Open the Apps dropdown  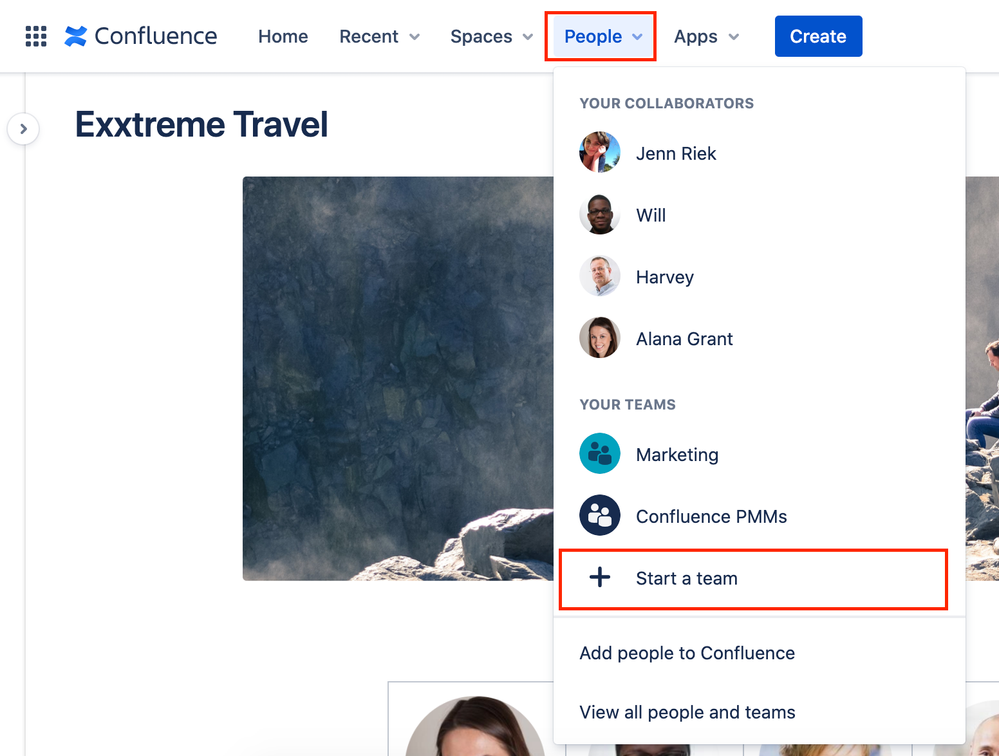707,36
